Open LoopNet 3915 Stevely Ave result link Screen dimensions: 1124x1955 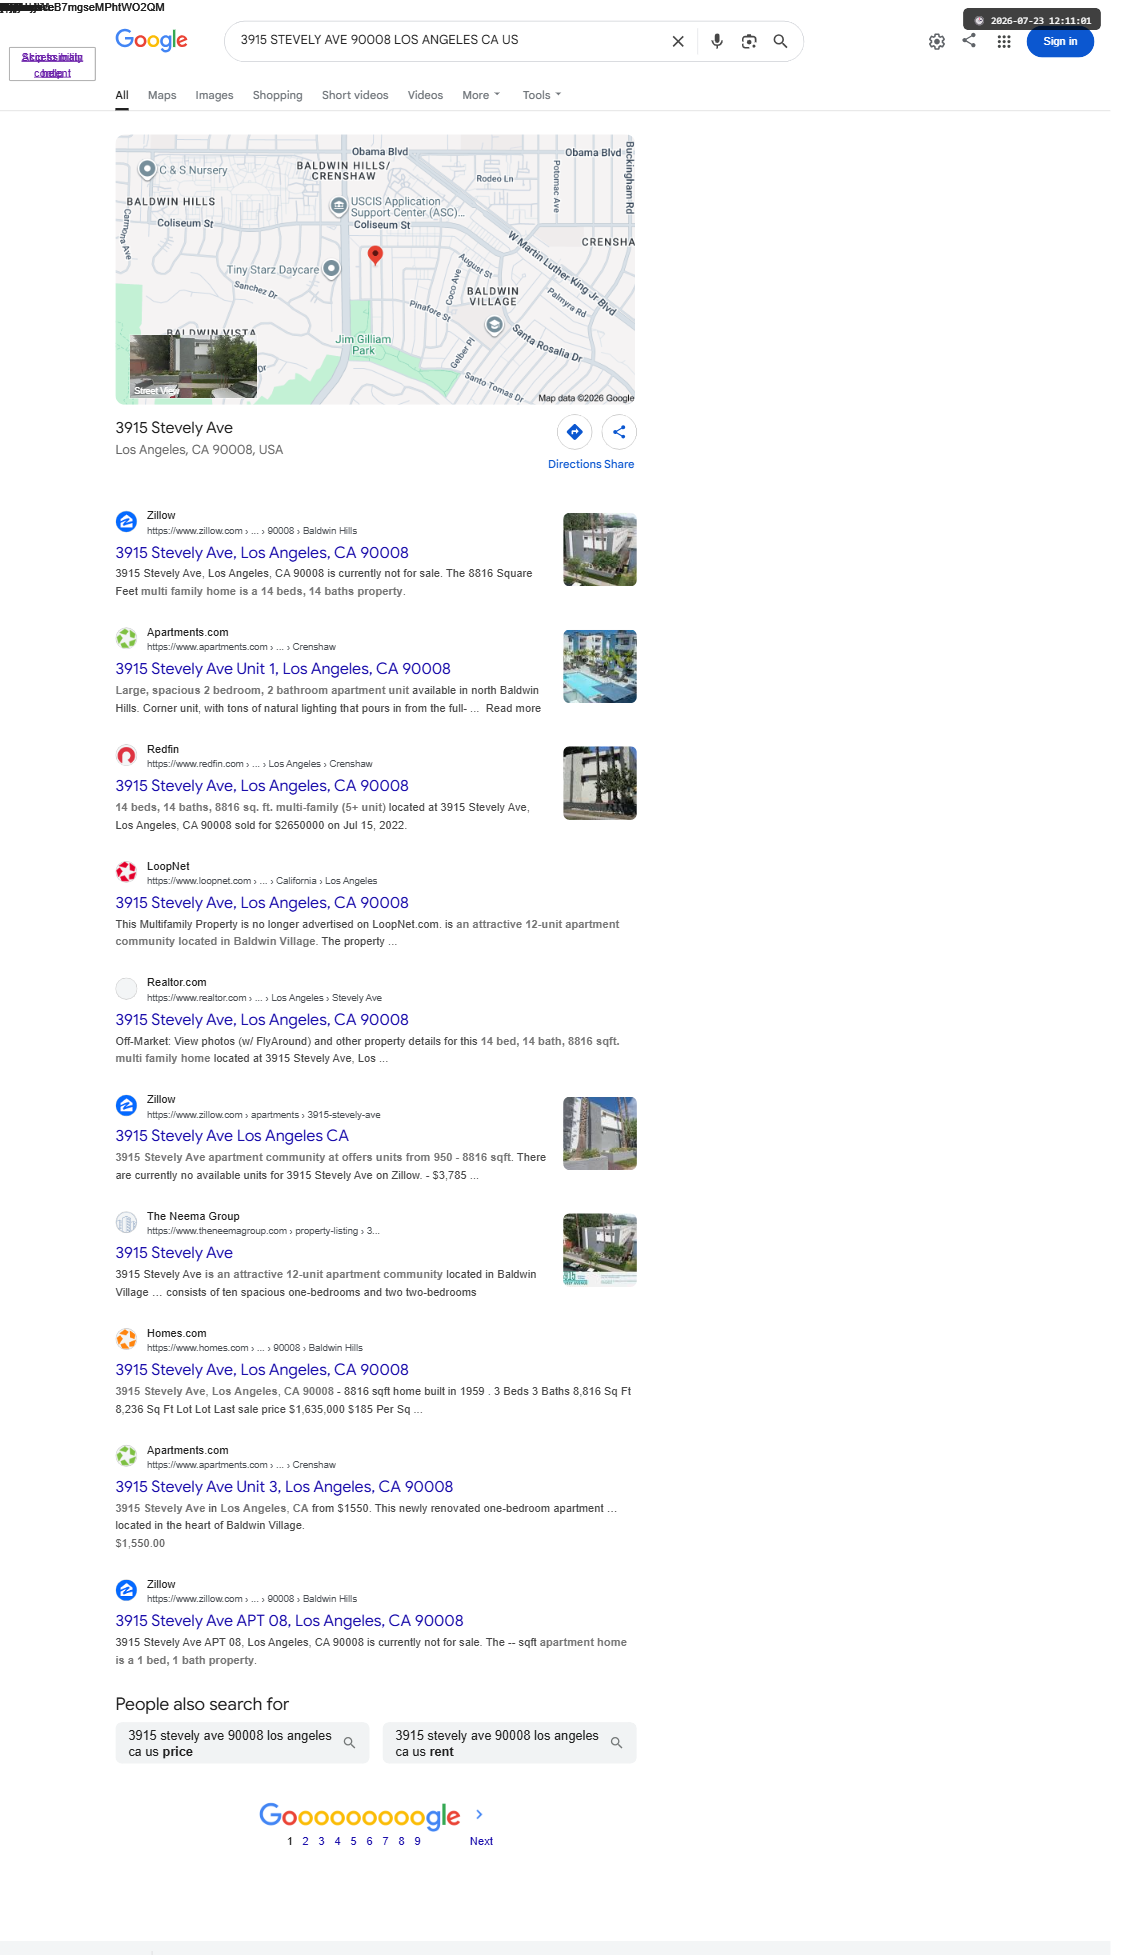click(x=262, y=903)
